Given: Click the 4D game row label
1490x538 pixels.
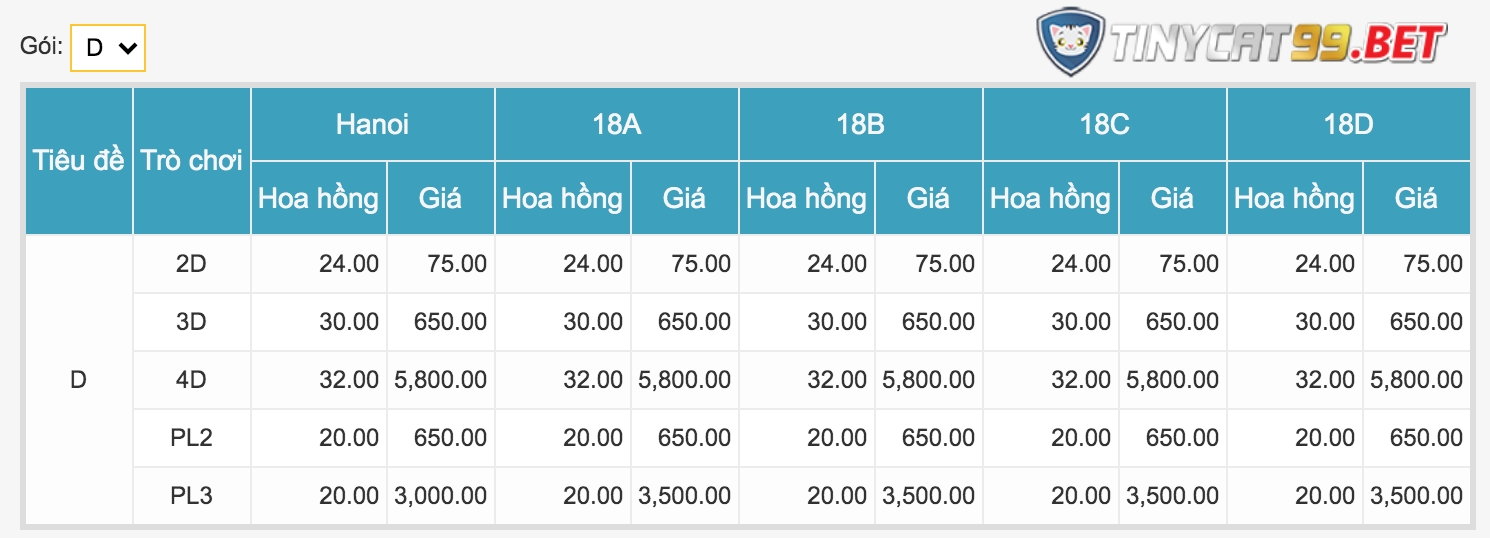Looking at the screenshot, I should pyautogui.click(x=191, y=380).
